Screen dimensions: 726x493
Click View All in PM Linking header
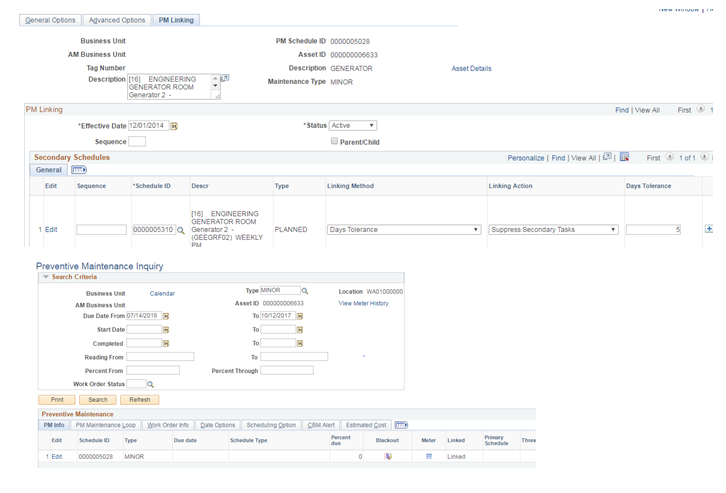[x=647, y=110]
